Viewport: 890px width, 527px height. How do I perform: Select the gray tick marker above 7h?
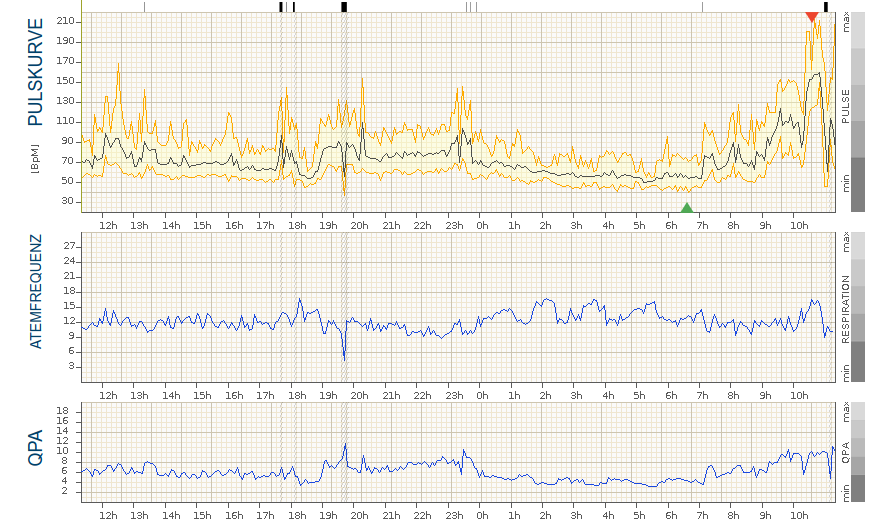point(702,7)
